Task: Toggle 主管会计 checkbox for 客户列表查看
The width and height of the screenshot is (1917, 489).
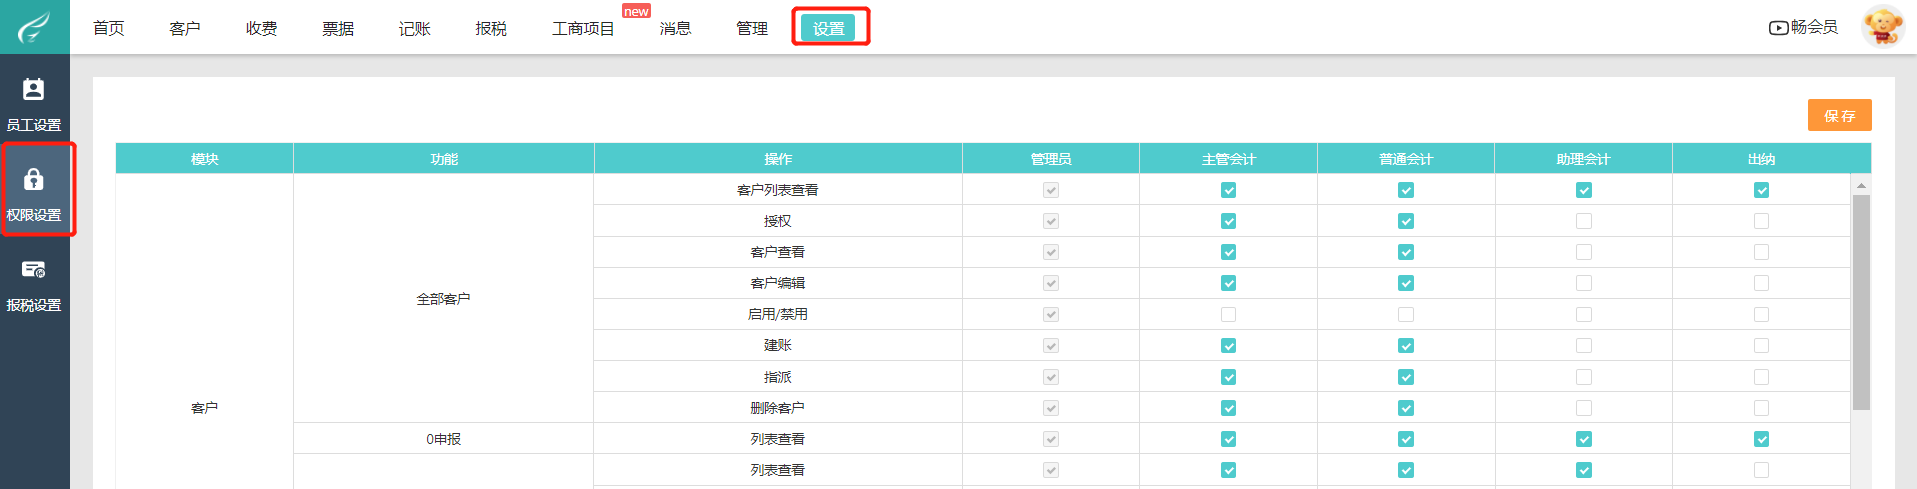Action: [x=1228, y=190]
